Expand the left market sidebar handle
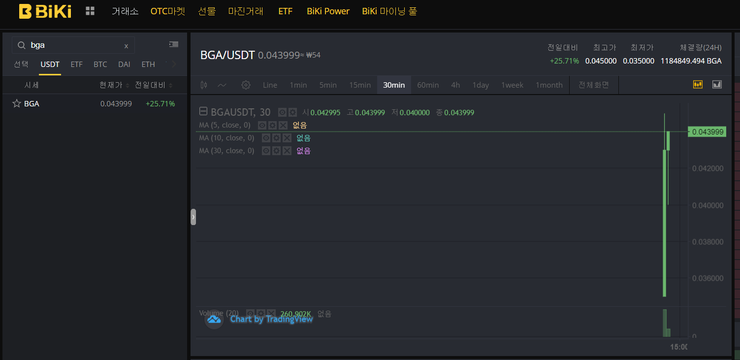The height and width of the screenshot is (360, 740). coord(193,217)
